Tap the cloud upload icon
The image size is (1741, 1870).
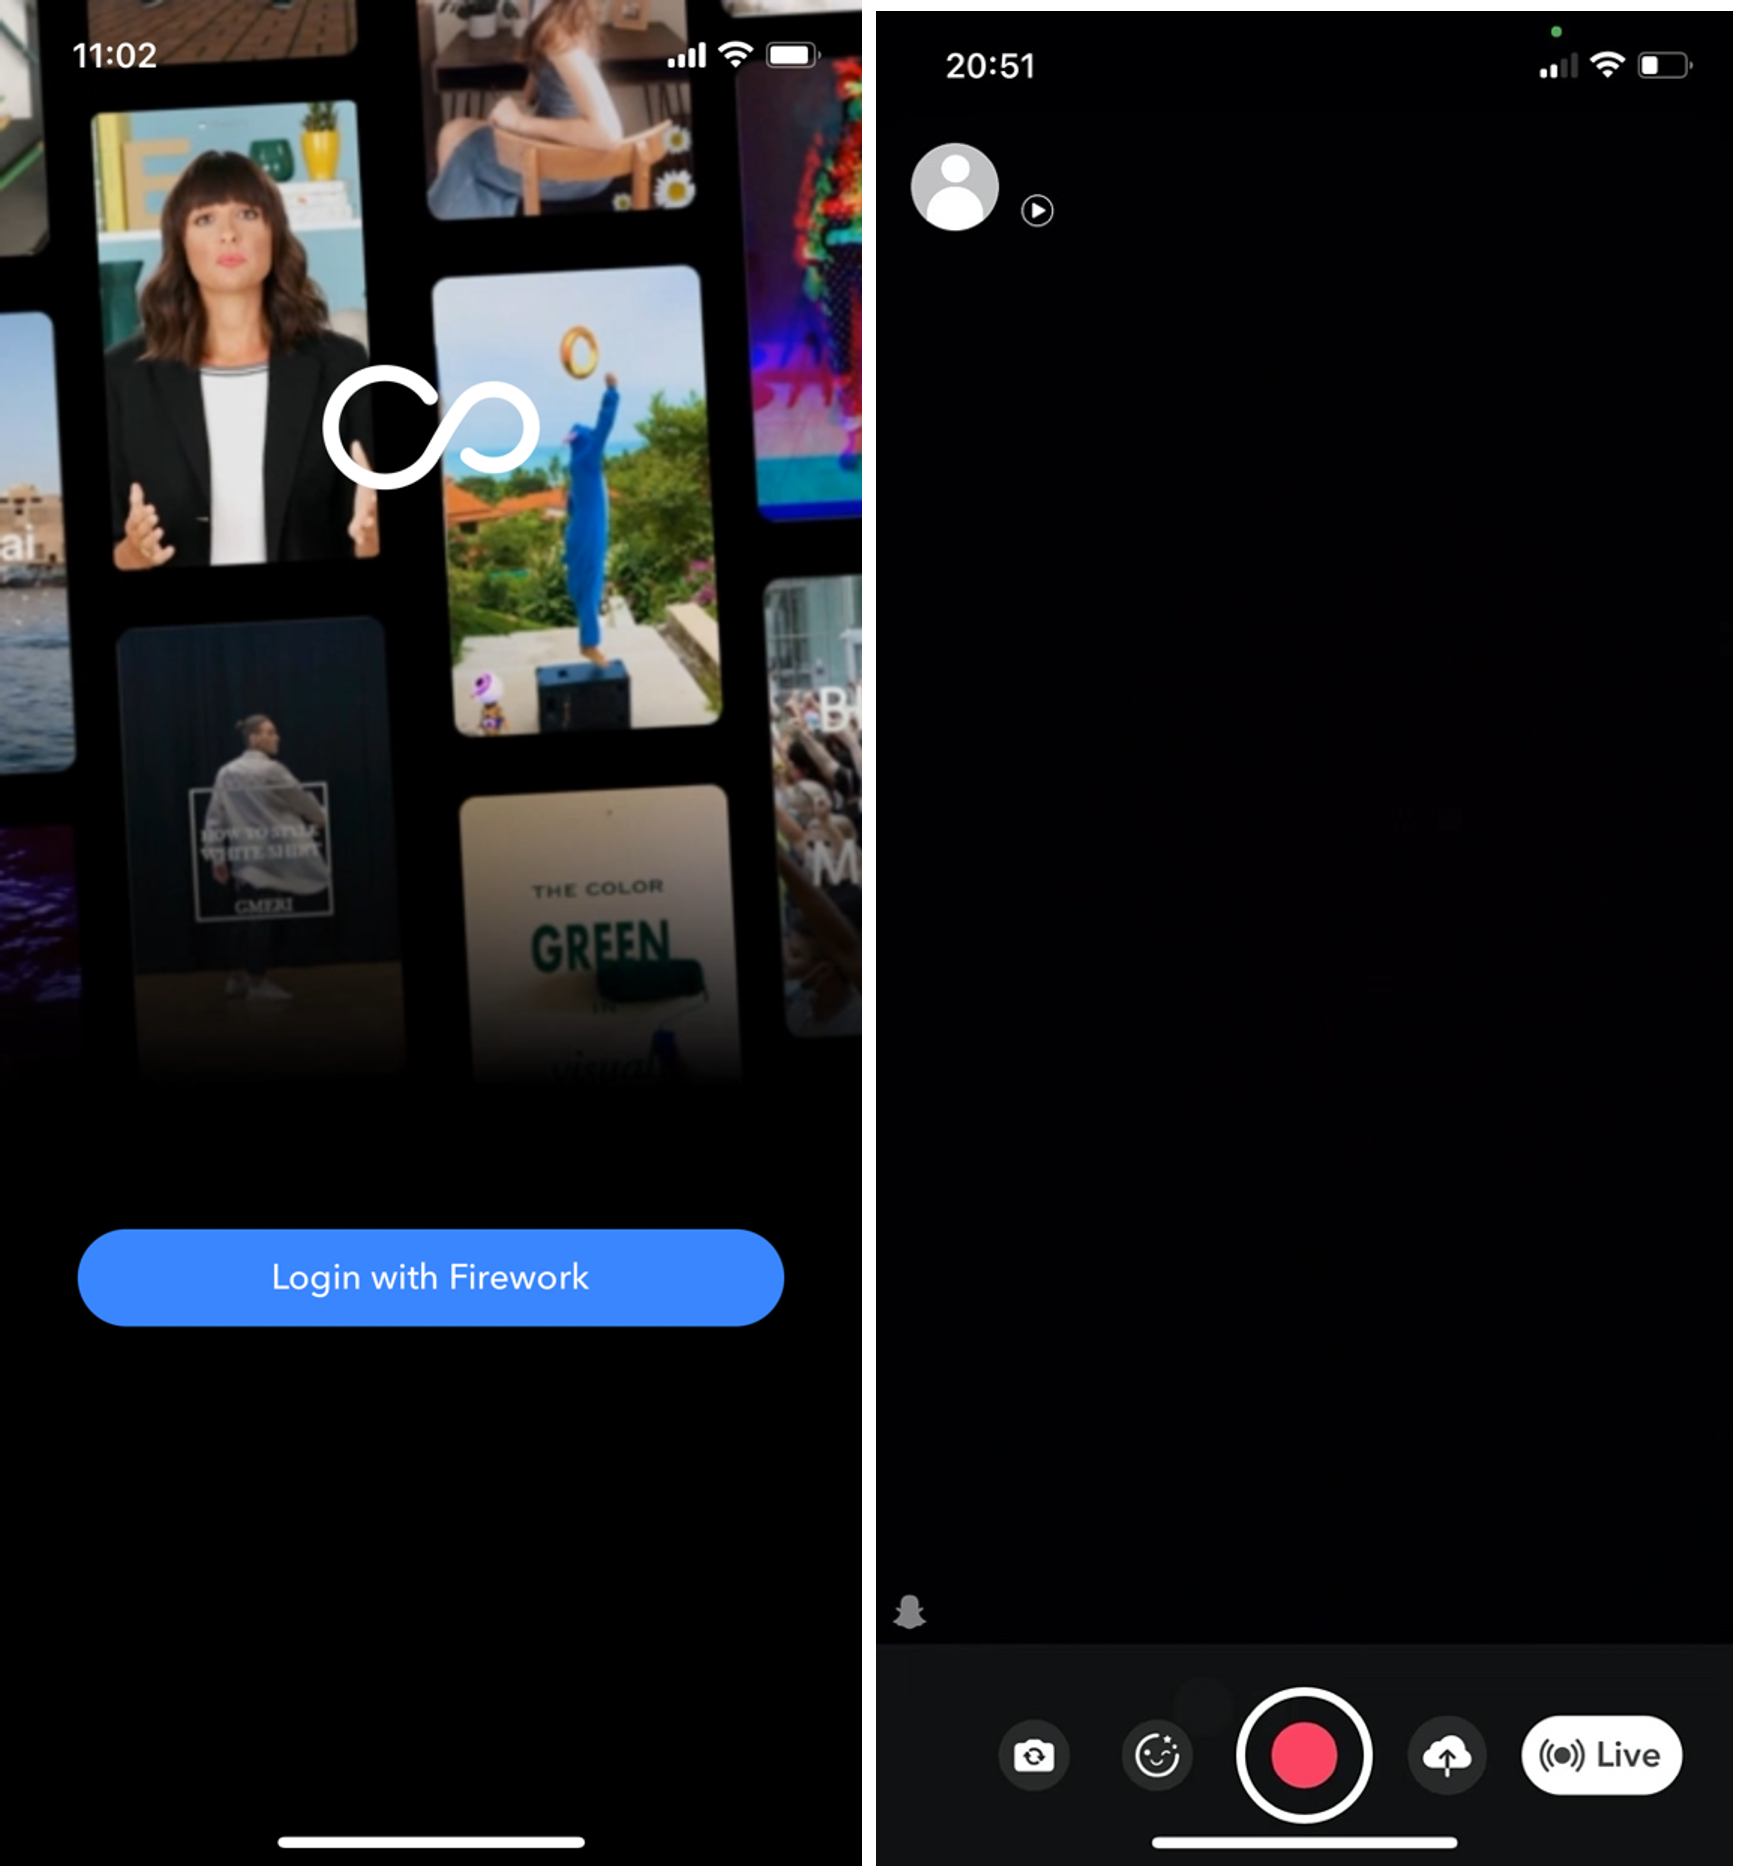pyautogui.click(x=1446, y=1756)
